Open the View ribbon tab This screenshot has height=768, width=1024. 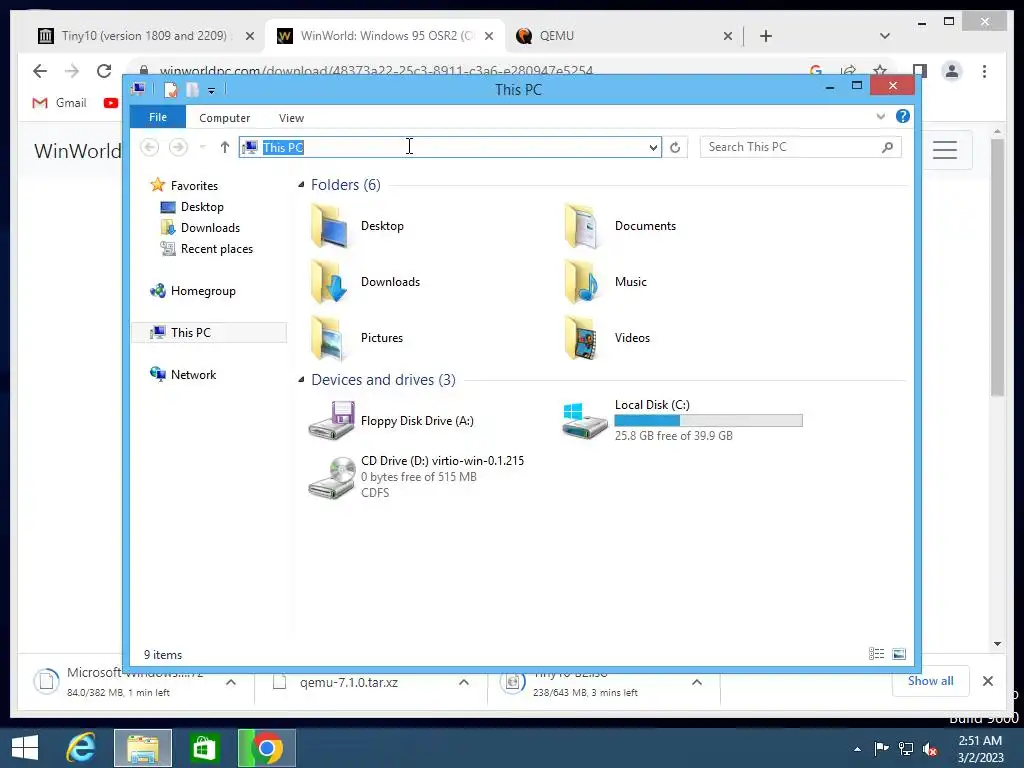click(291, 118)
